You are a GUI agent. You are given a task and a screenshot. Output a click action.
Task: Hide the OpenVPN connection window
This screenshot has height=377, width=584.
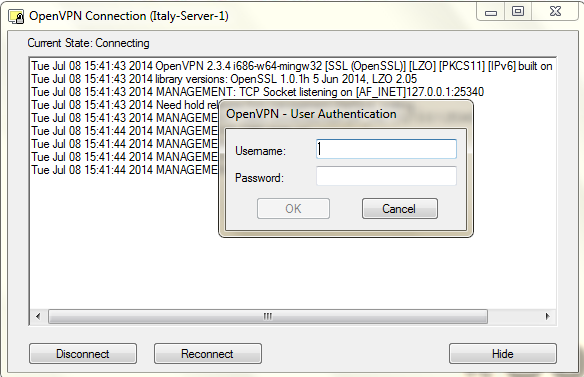point(503,354)
